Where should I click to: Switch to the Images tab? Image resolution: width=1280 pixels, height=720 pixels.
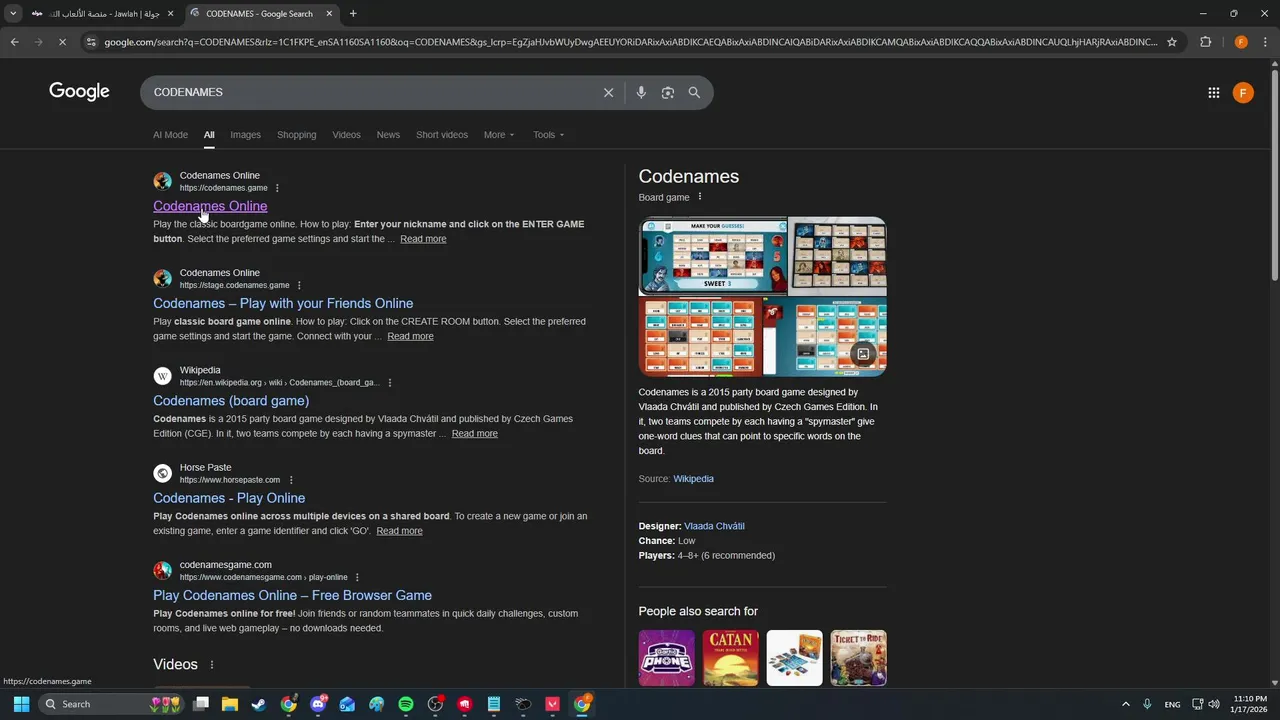(245, 135)
